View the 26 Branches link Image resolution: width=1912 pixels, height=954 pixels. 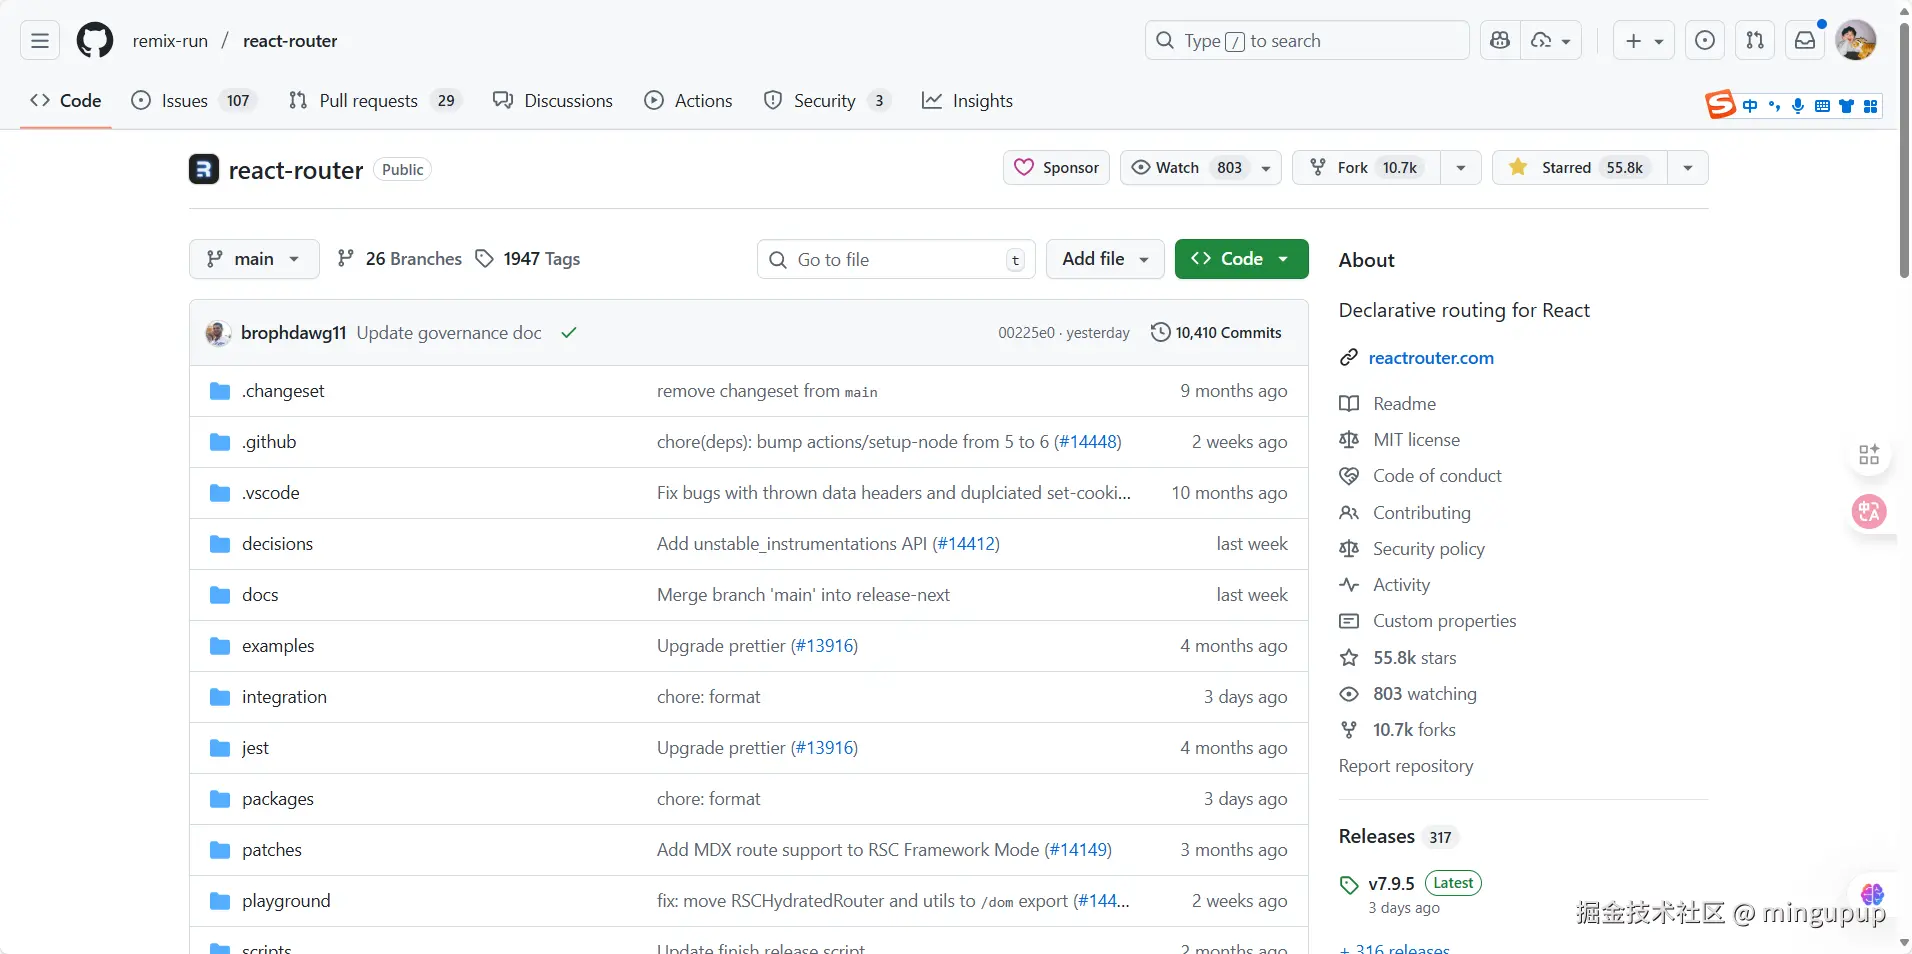point(400,259)
